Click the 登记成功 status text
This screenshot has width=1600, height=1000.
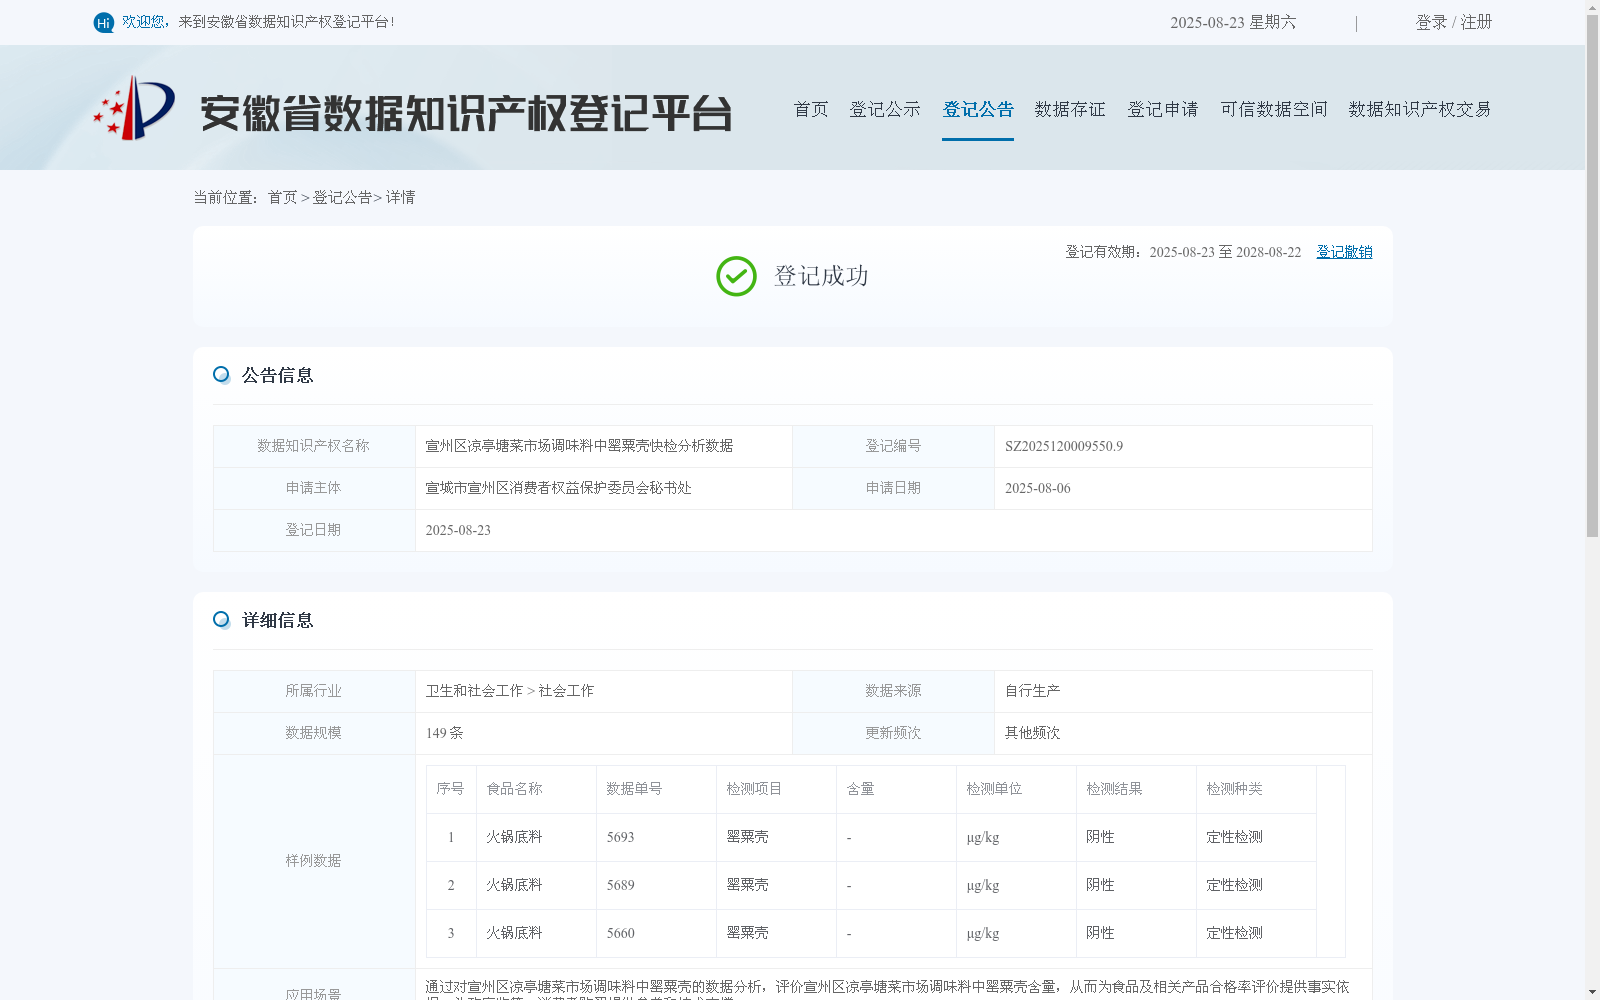coord(821,276)
